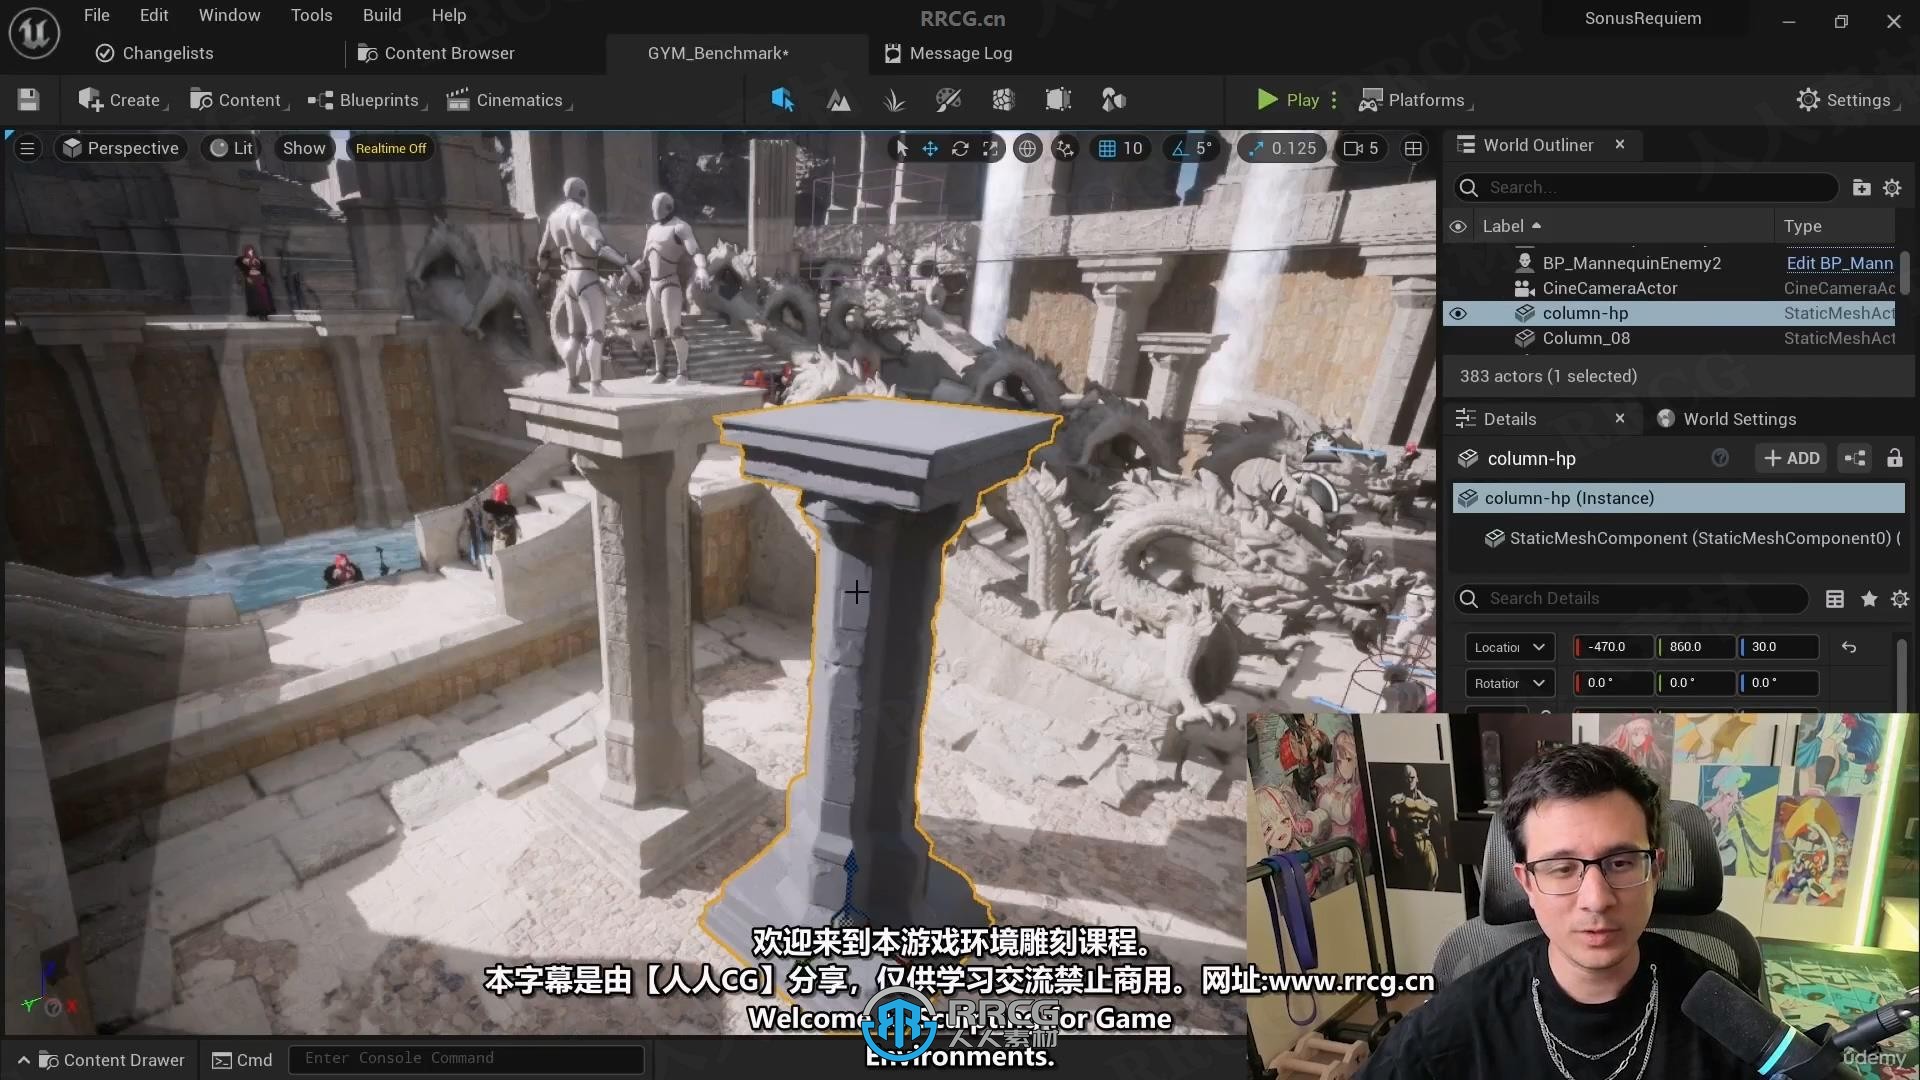This screenshot has width=1920, height=1080.
Task: Toggle visibility eye for column-hp
Action: pos(1458,313)
